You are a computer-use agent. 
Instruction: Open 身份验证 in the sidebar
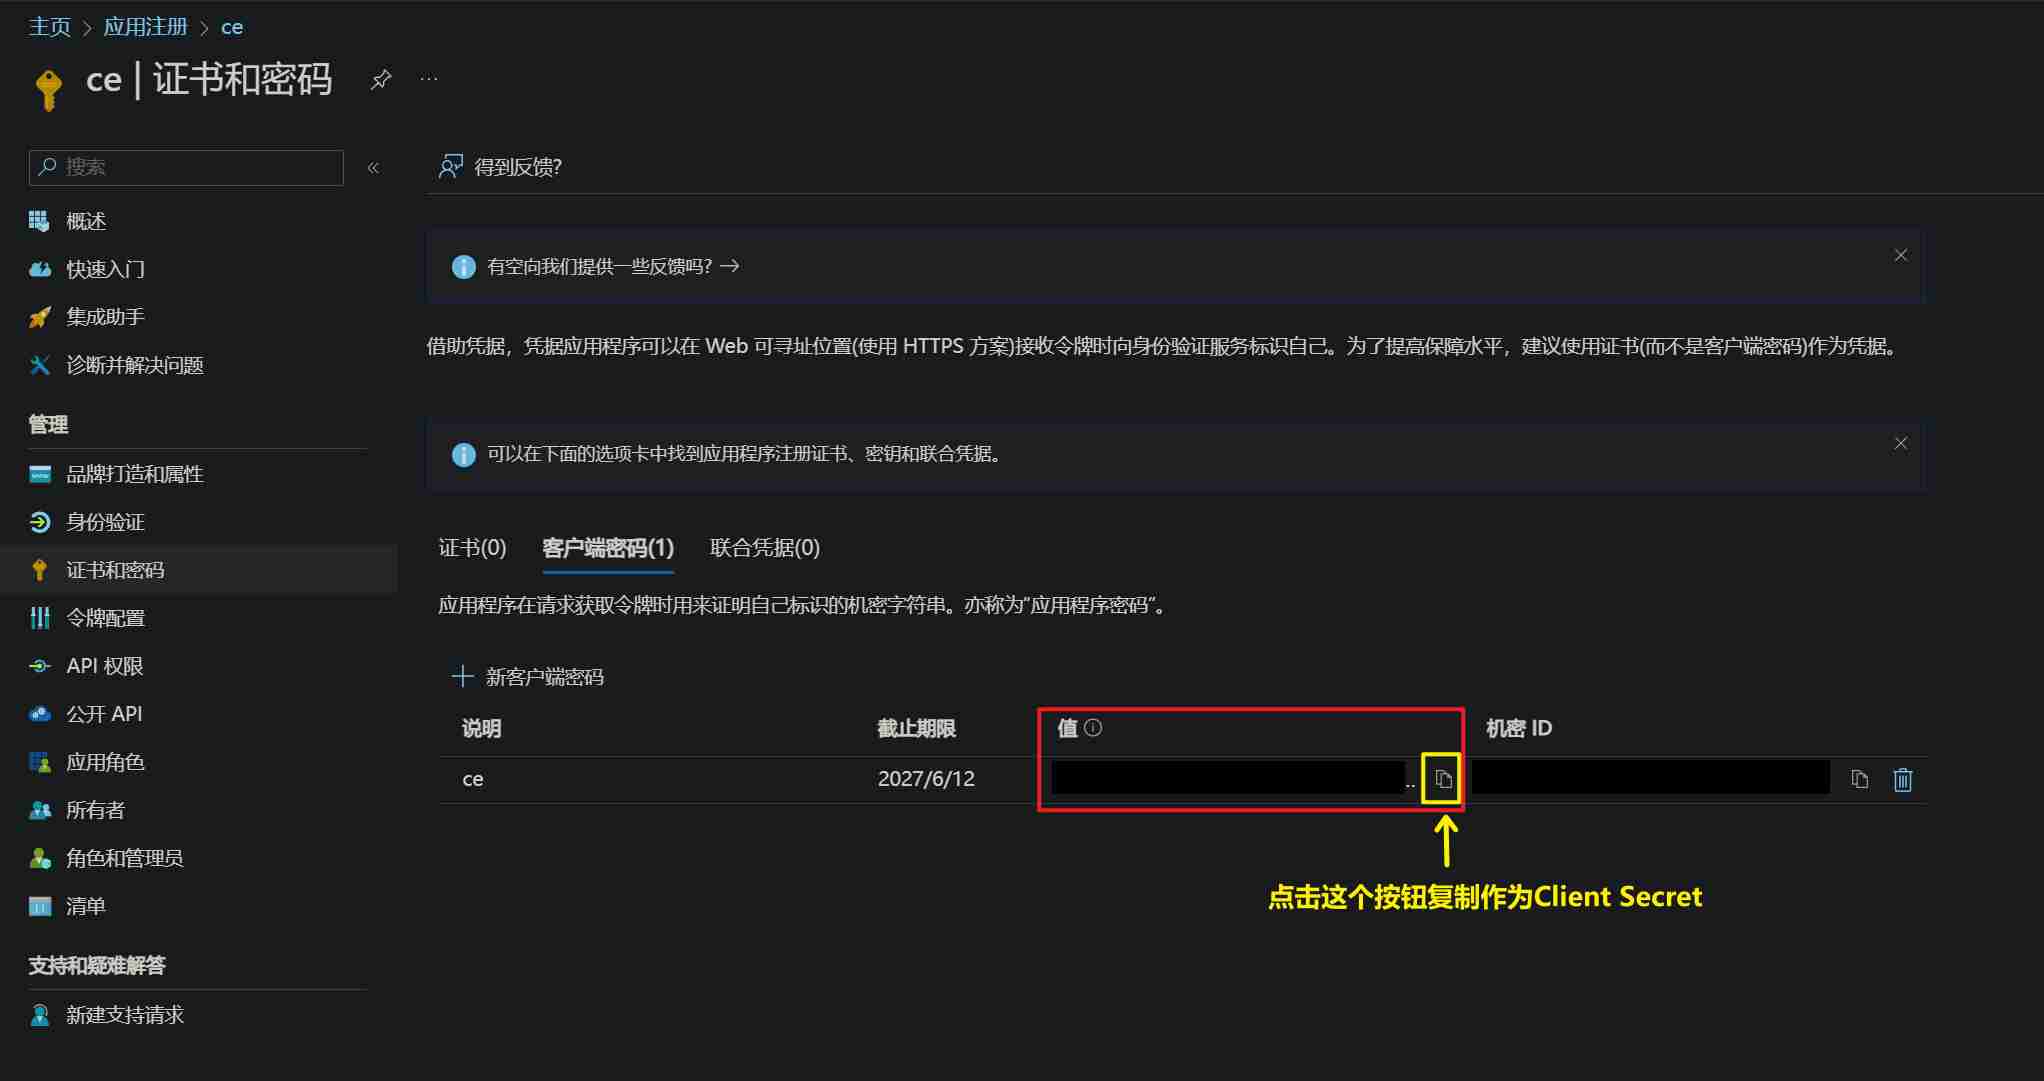point(105,522)
